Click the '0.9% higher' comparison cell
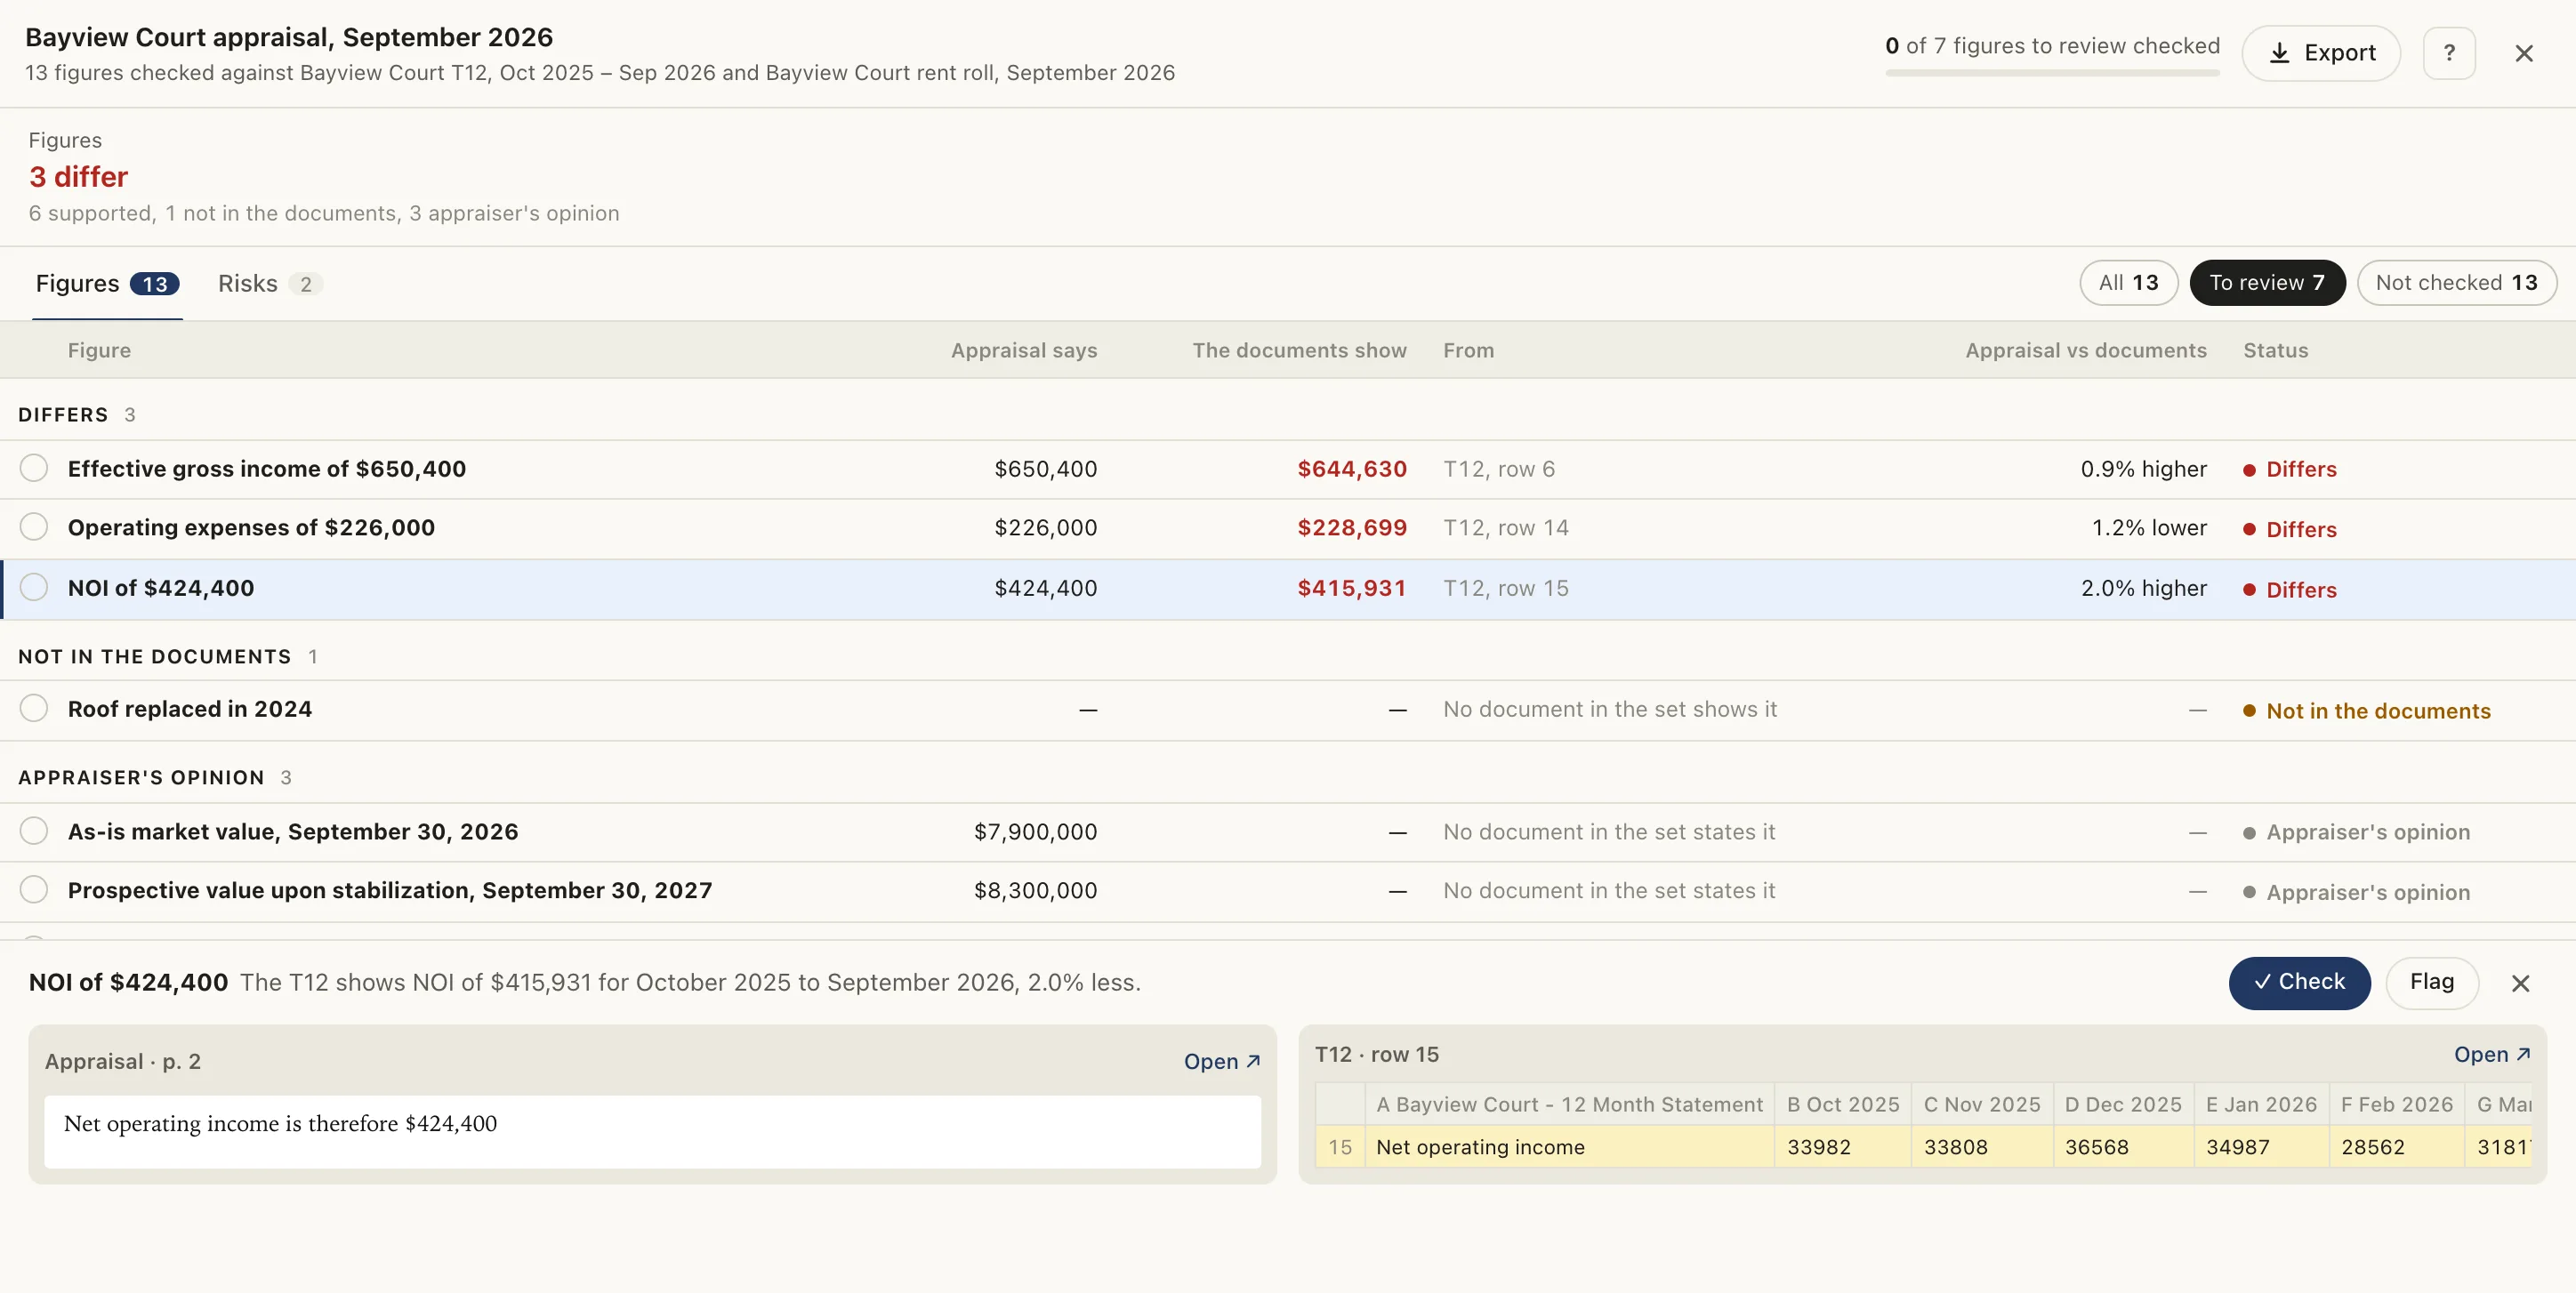Screen dimensions: 2576x1293 click(2144, 469)
